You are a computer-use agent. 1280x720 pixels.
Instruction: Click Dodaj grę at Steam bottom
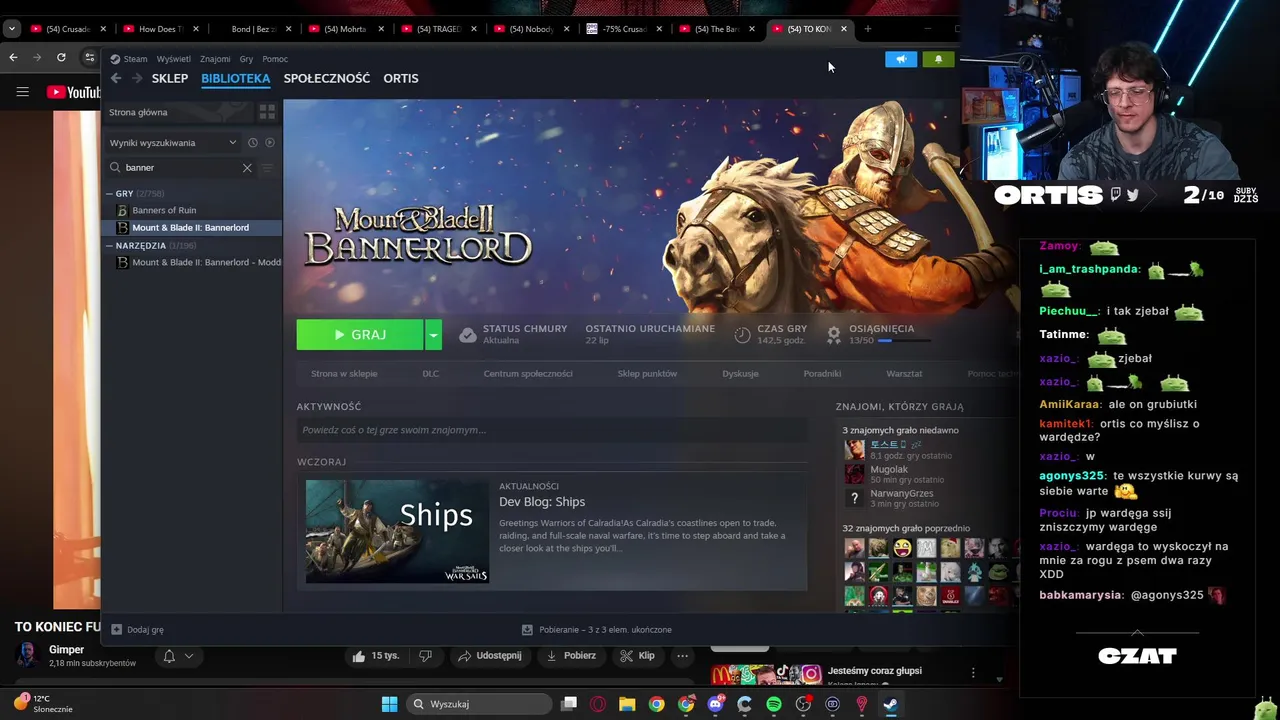click(x=138, y=630)
